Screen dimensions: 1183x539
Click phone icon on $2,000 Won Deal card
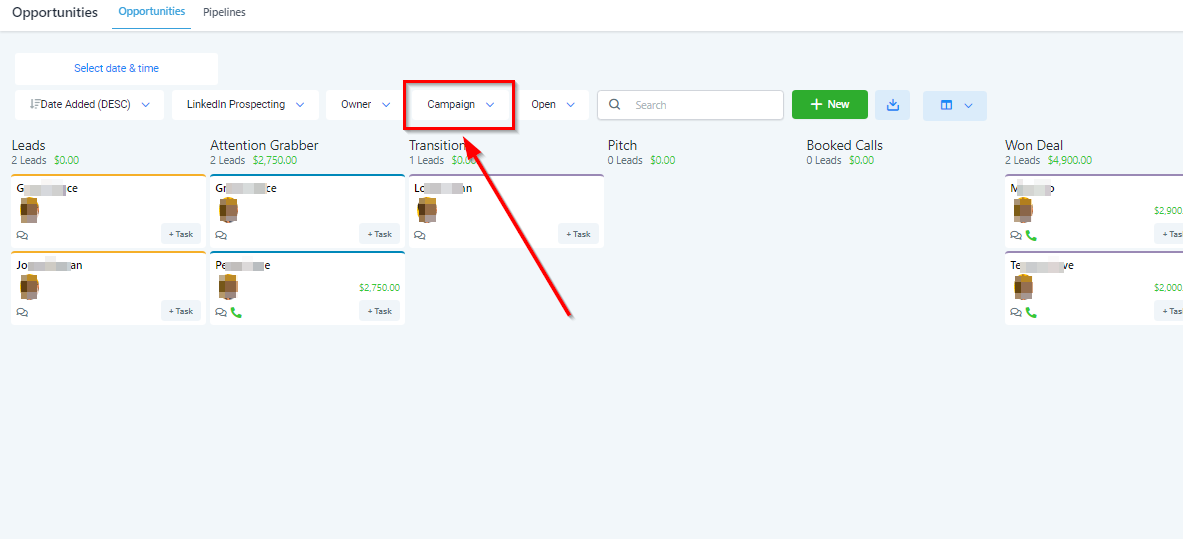(1031, 312)
